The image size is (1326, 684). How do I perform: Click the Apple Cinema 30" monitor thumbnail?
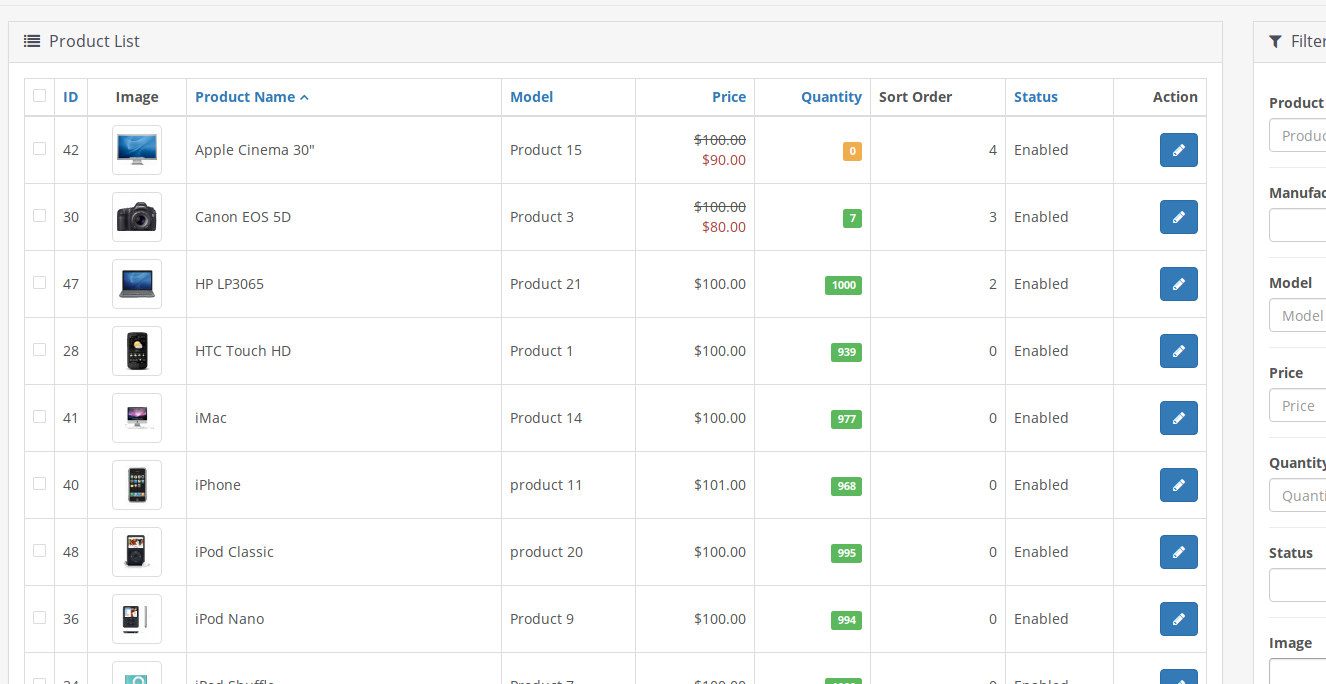pos(137,150)
